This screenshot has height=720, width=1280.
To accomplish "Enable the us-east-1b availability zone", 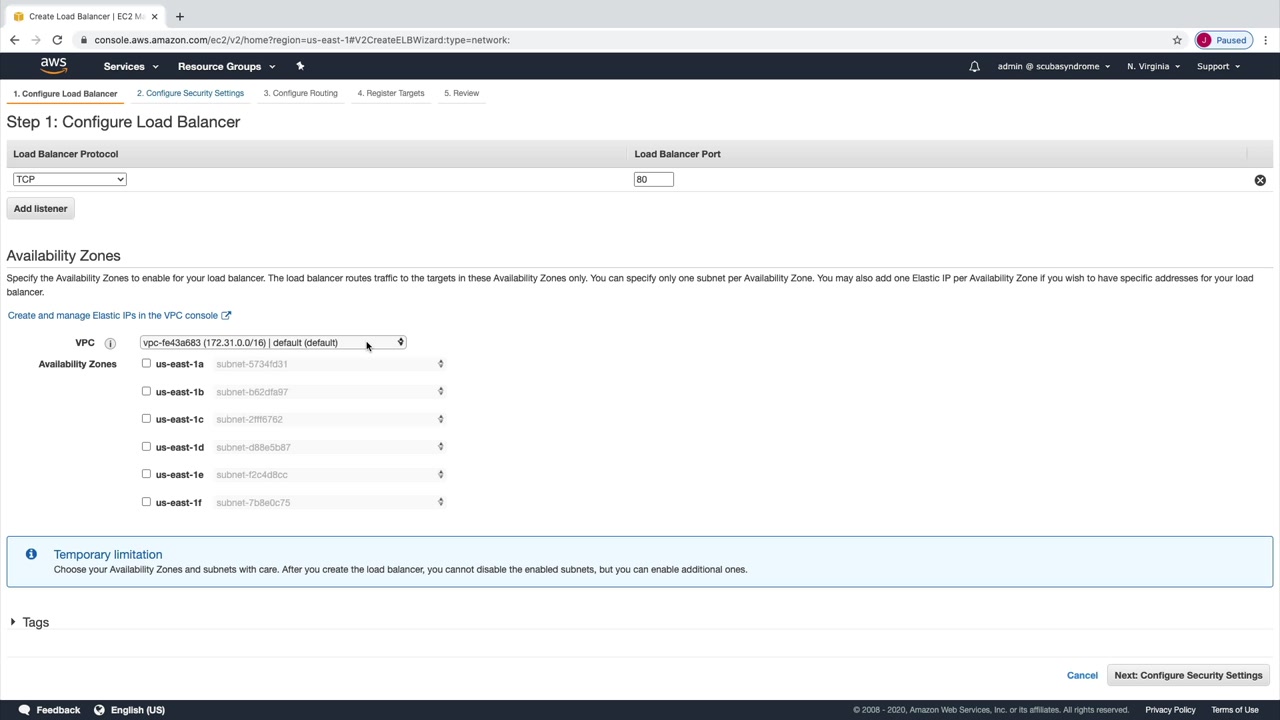I will tap(146, 391).
